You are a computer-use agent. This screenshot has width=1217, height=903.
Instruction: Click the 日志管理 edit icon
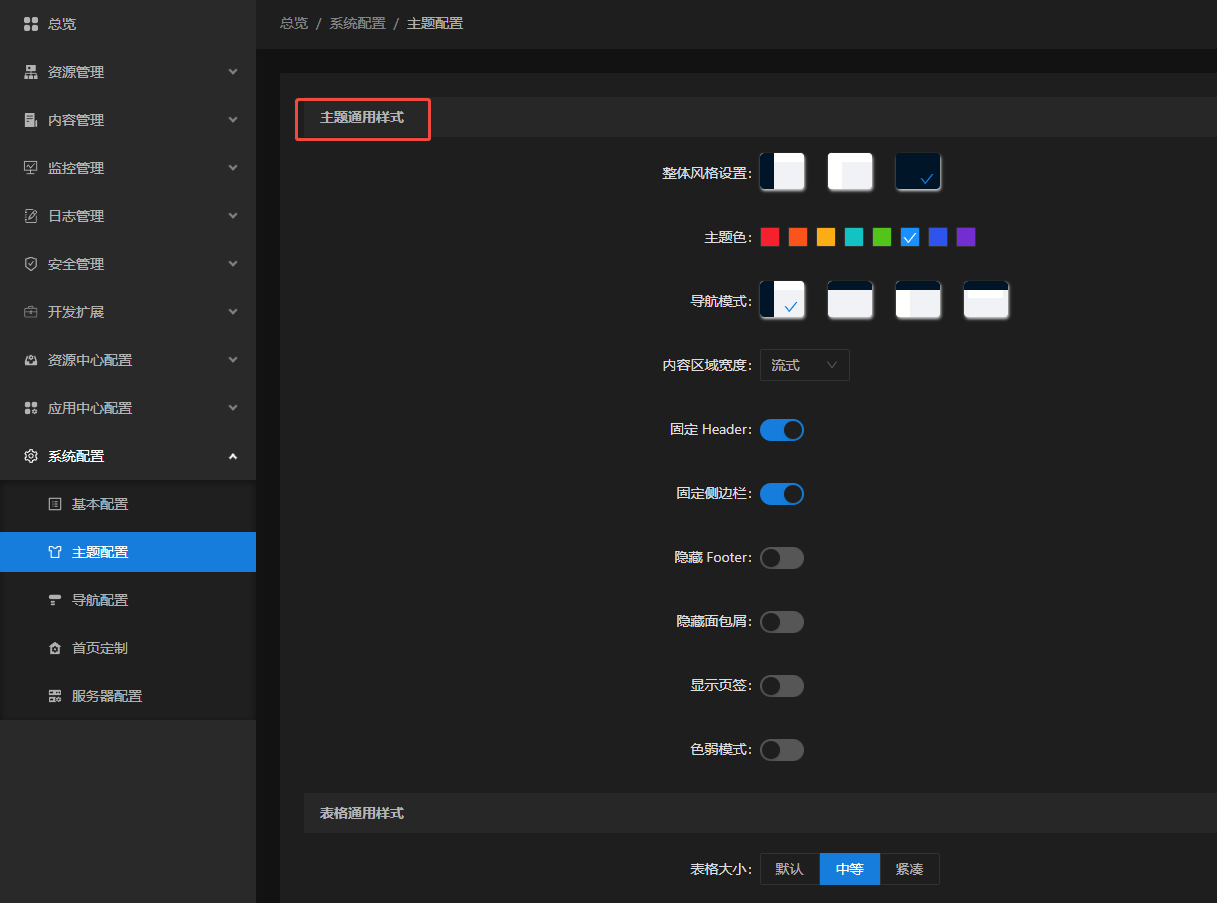point(30,216)
